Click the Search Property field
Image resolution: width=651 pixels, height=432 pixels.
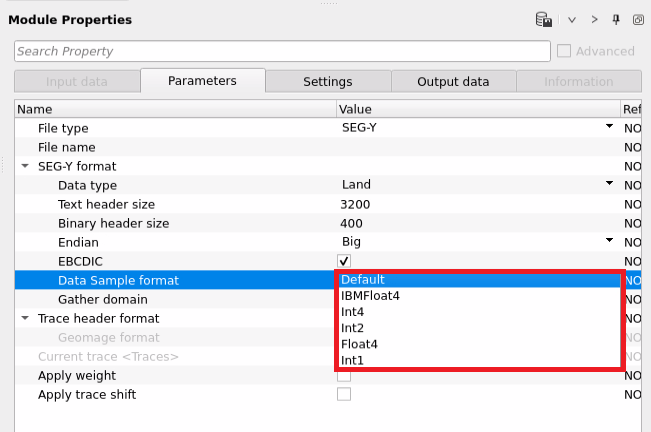[x=282, y=51]
